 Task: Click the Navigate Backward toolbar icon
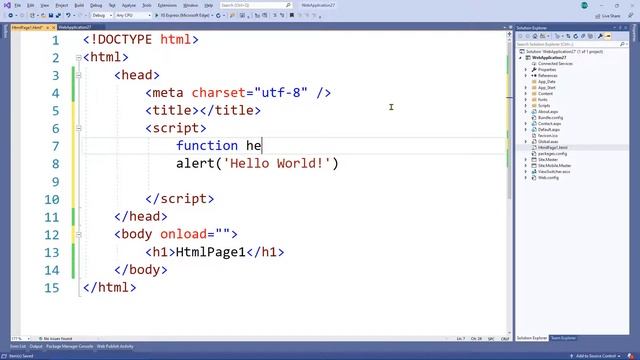pyautogui.click(x=11, y=16)
